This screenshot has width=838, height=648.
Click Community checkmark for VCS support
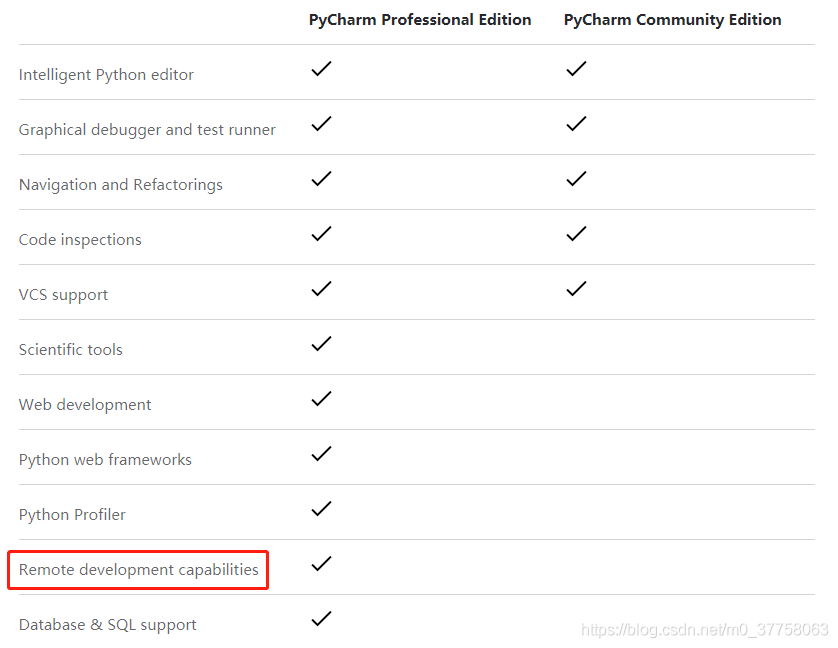coord(576,289)
